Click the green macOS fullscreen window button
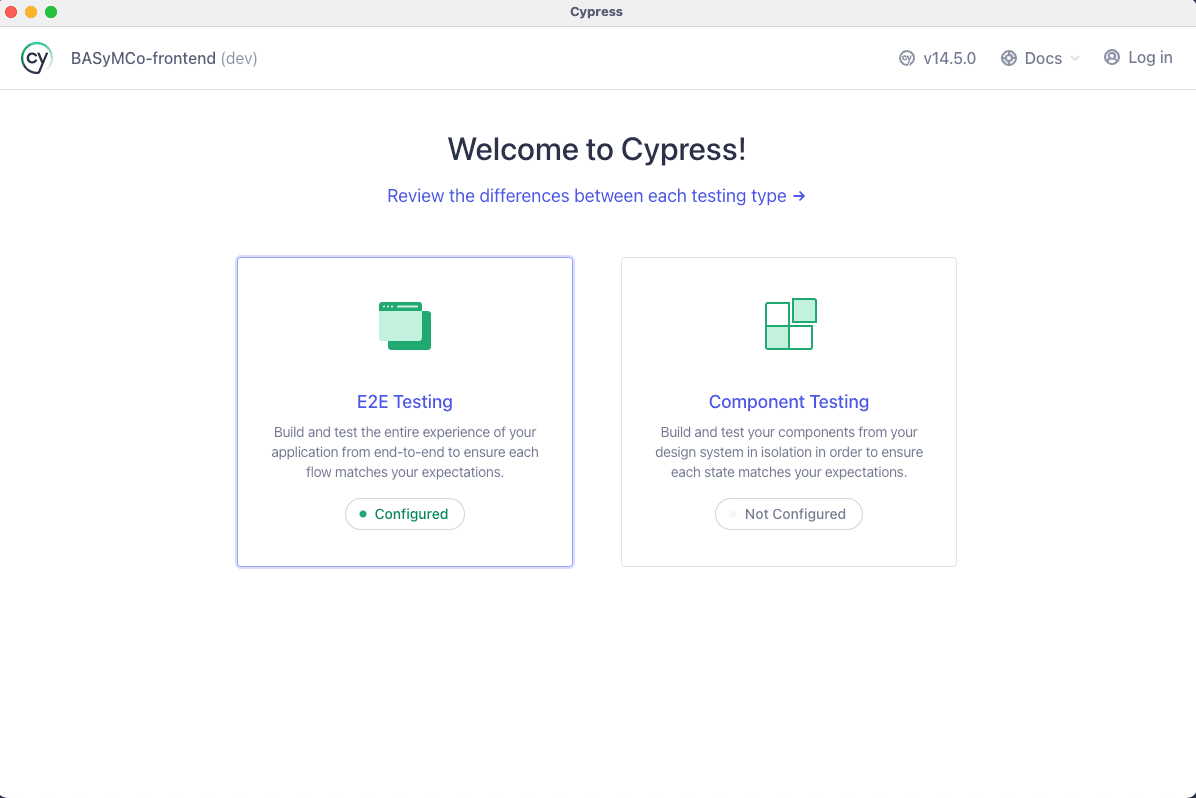This screenshot has width=1196, height=798. [51, 12]
